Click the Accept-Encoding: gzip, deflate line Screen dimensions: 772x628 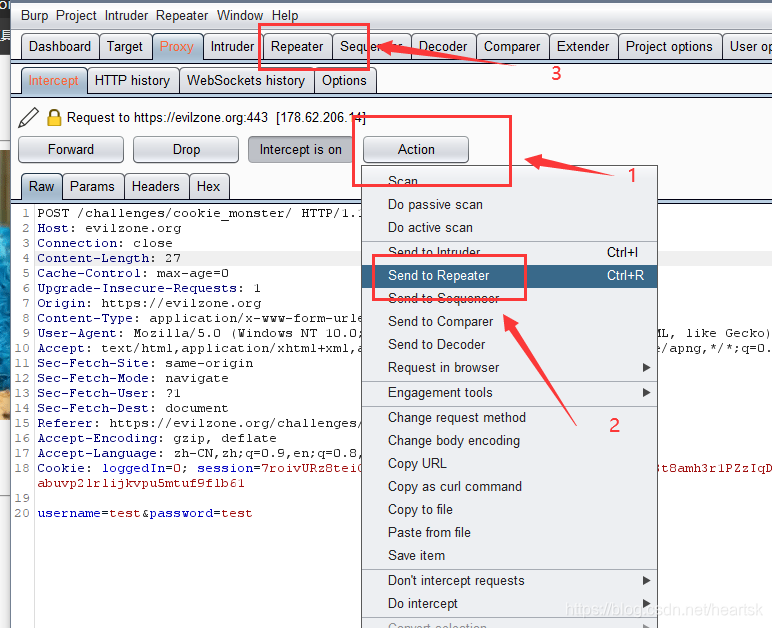tap(157, 439)
